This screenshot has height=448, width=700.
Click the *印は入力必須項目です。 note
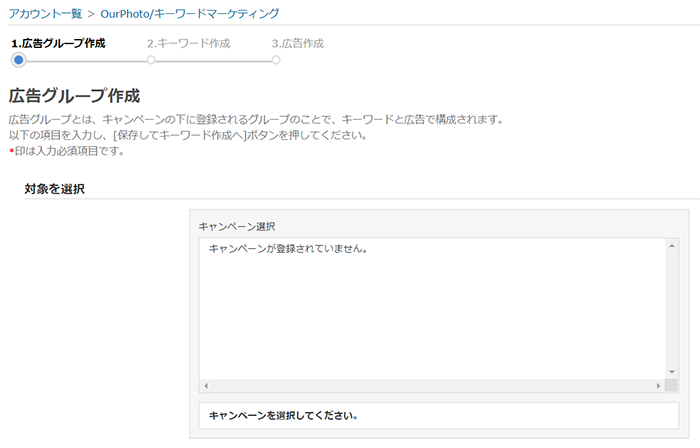(67, 151)
